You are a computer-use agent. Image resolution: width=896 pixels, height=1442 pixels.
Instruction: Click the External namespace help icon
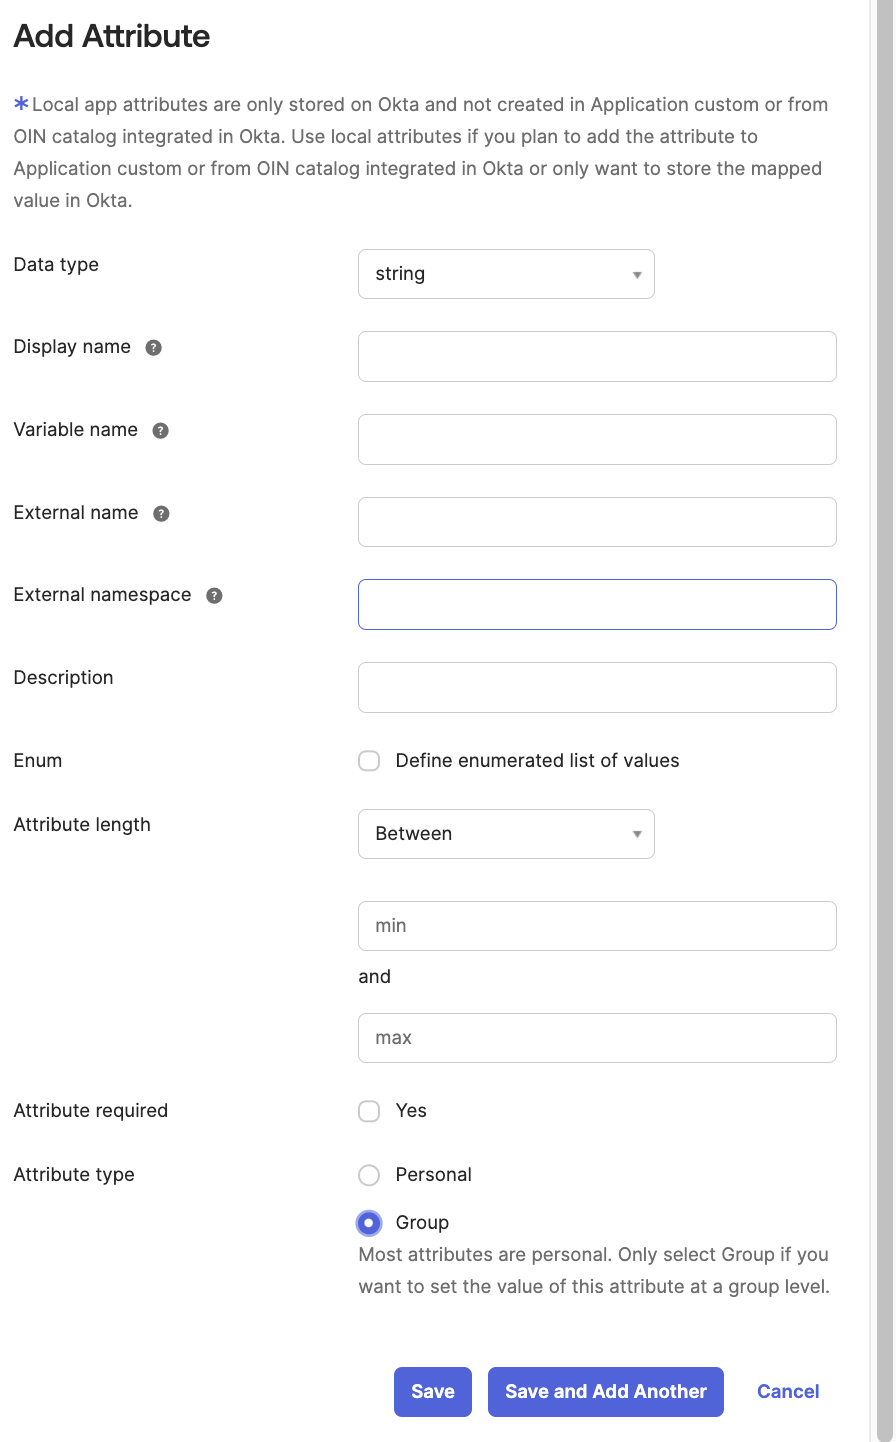[x=214, y=596]
